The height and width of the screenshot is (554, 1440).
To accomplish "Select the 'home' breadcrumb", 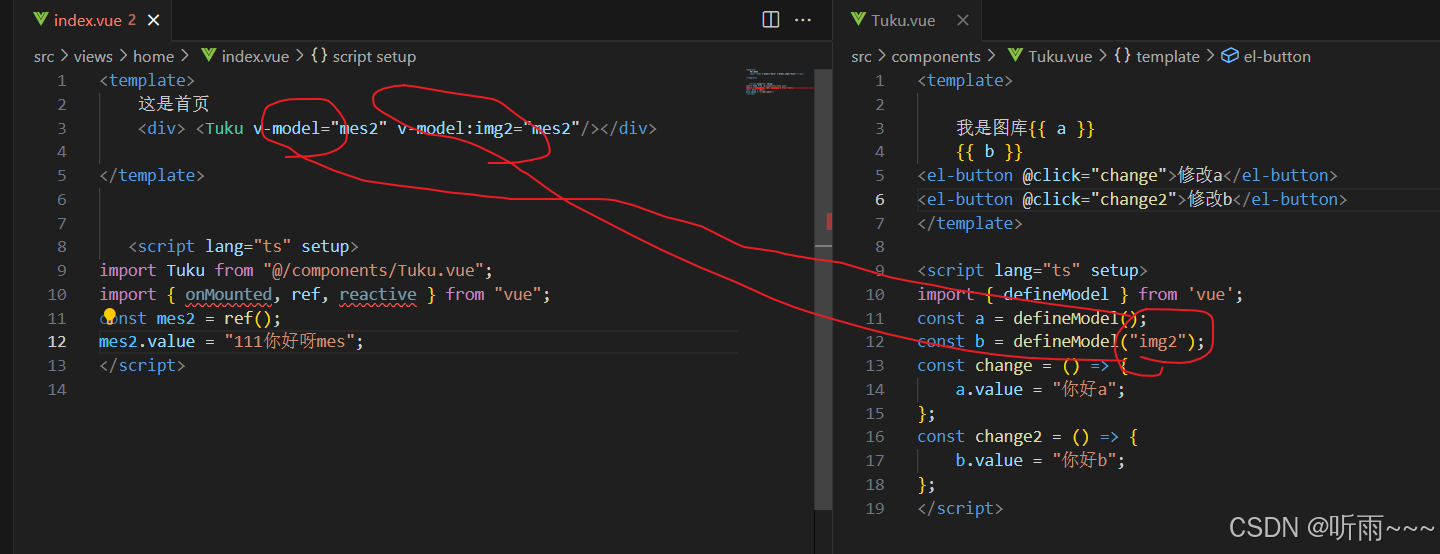I will (153, 57).
